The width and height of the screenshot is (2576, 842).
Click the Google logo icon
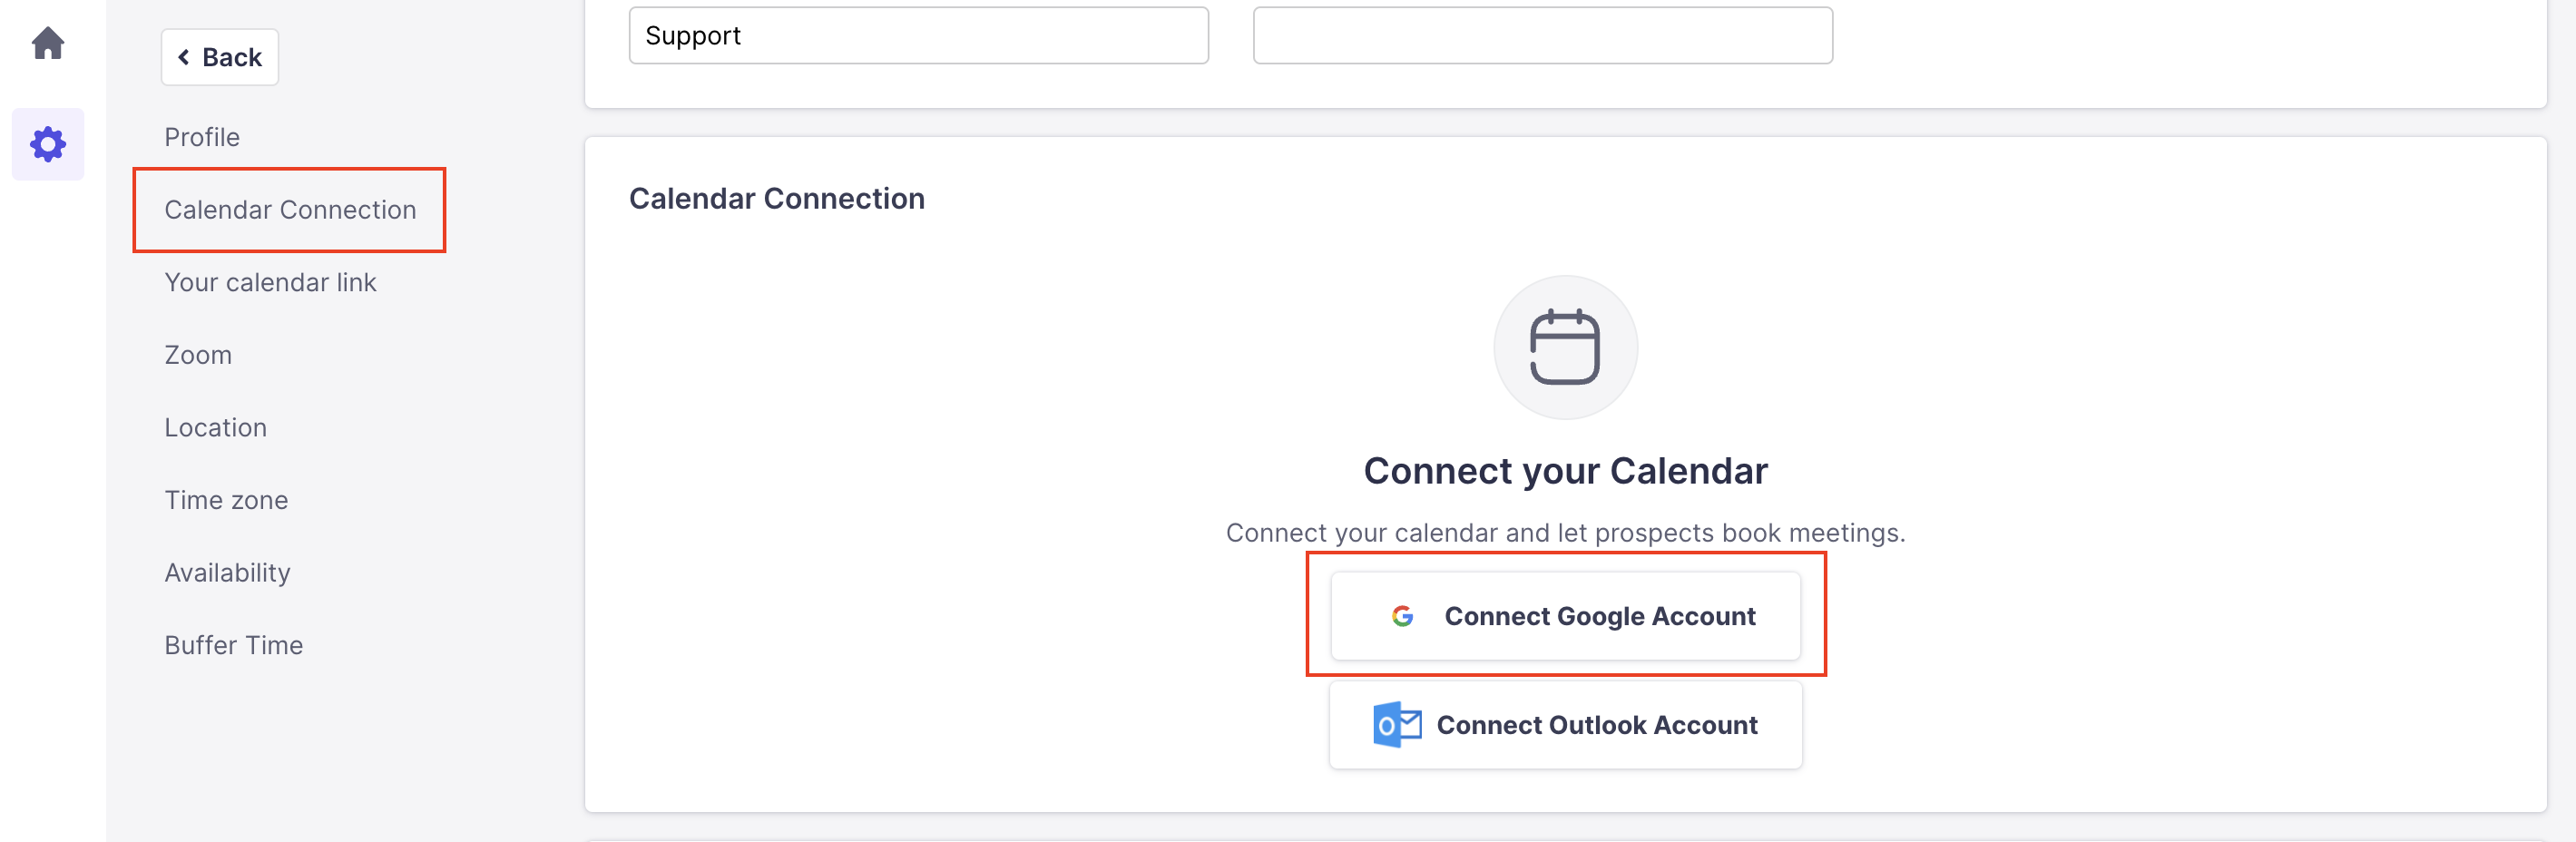pyautogui.click(x=1402, y=616)
